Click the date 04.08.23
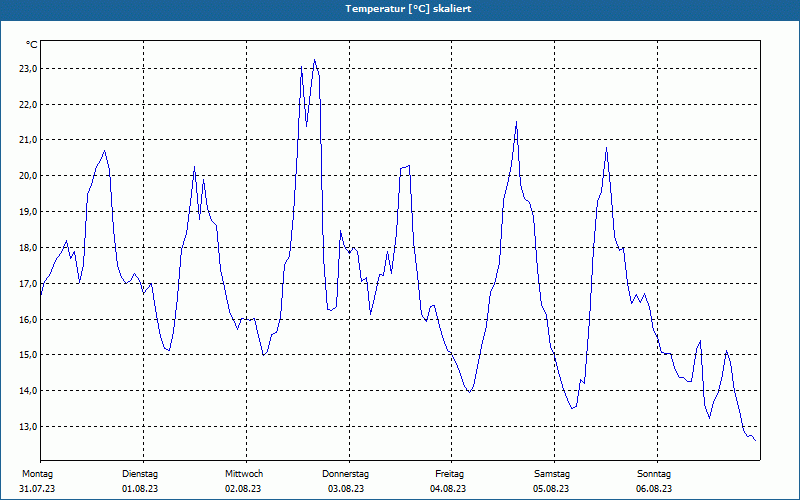This screenshot has height=500, width=800. pyautogui.click(x=448, y=489)
